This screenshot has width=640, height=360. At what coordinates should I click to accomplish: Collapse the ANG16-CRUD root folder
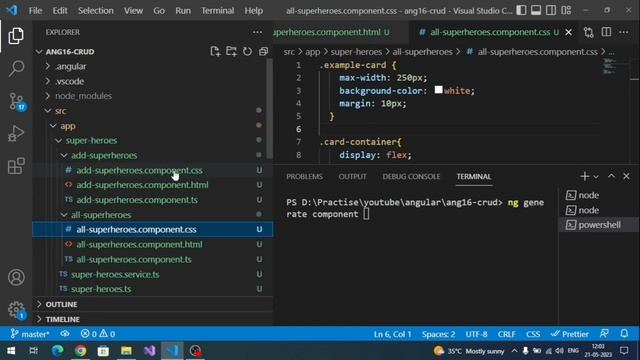point(39,52)
